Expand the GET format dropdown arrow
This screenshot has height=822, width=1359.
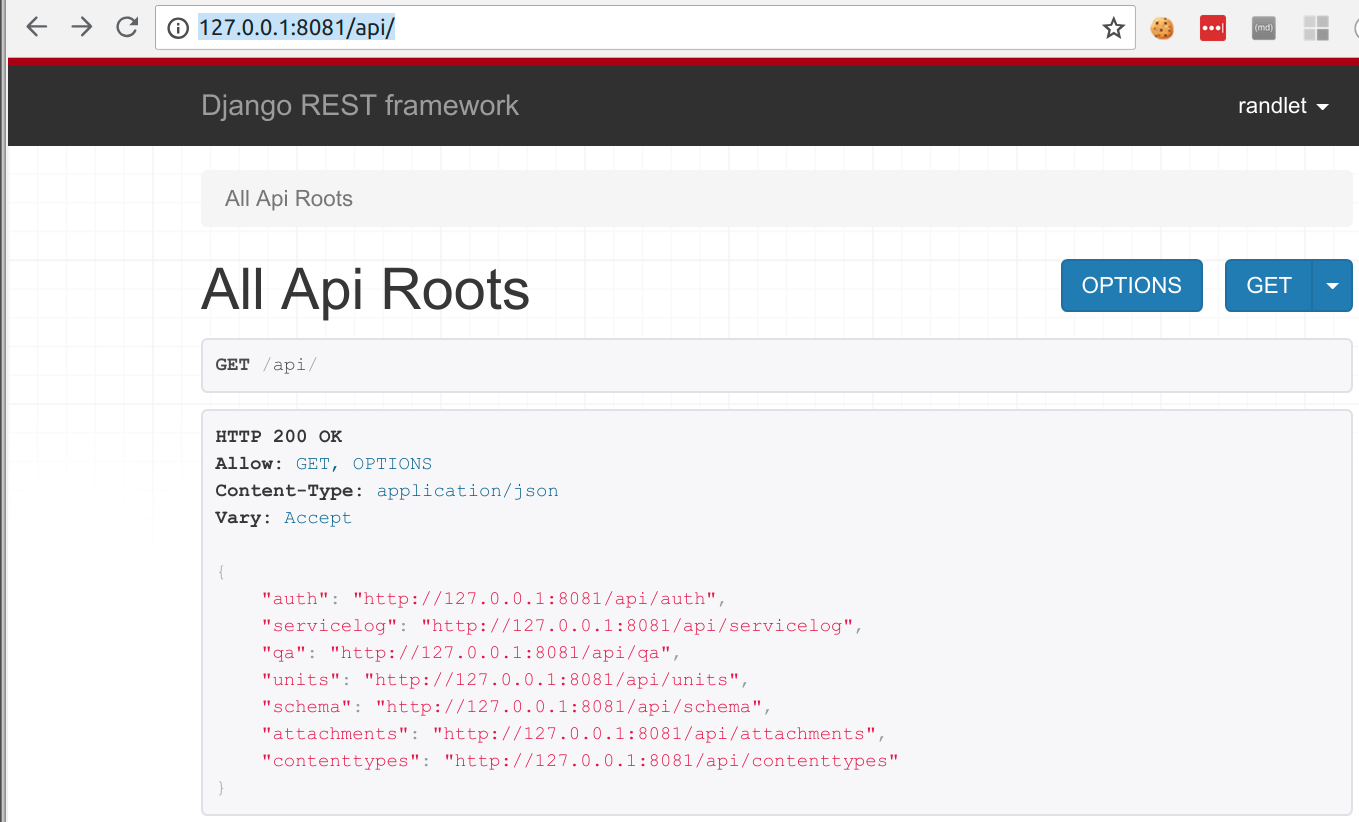tap(1332, 286)
